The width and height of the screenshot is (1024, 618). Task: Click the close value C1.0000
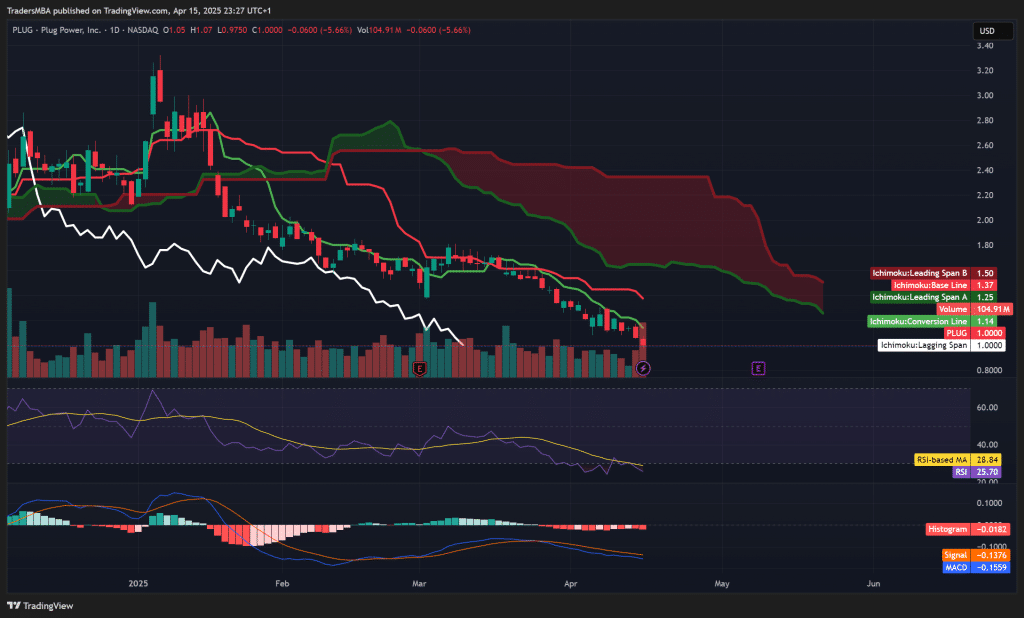[267, 30]
